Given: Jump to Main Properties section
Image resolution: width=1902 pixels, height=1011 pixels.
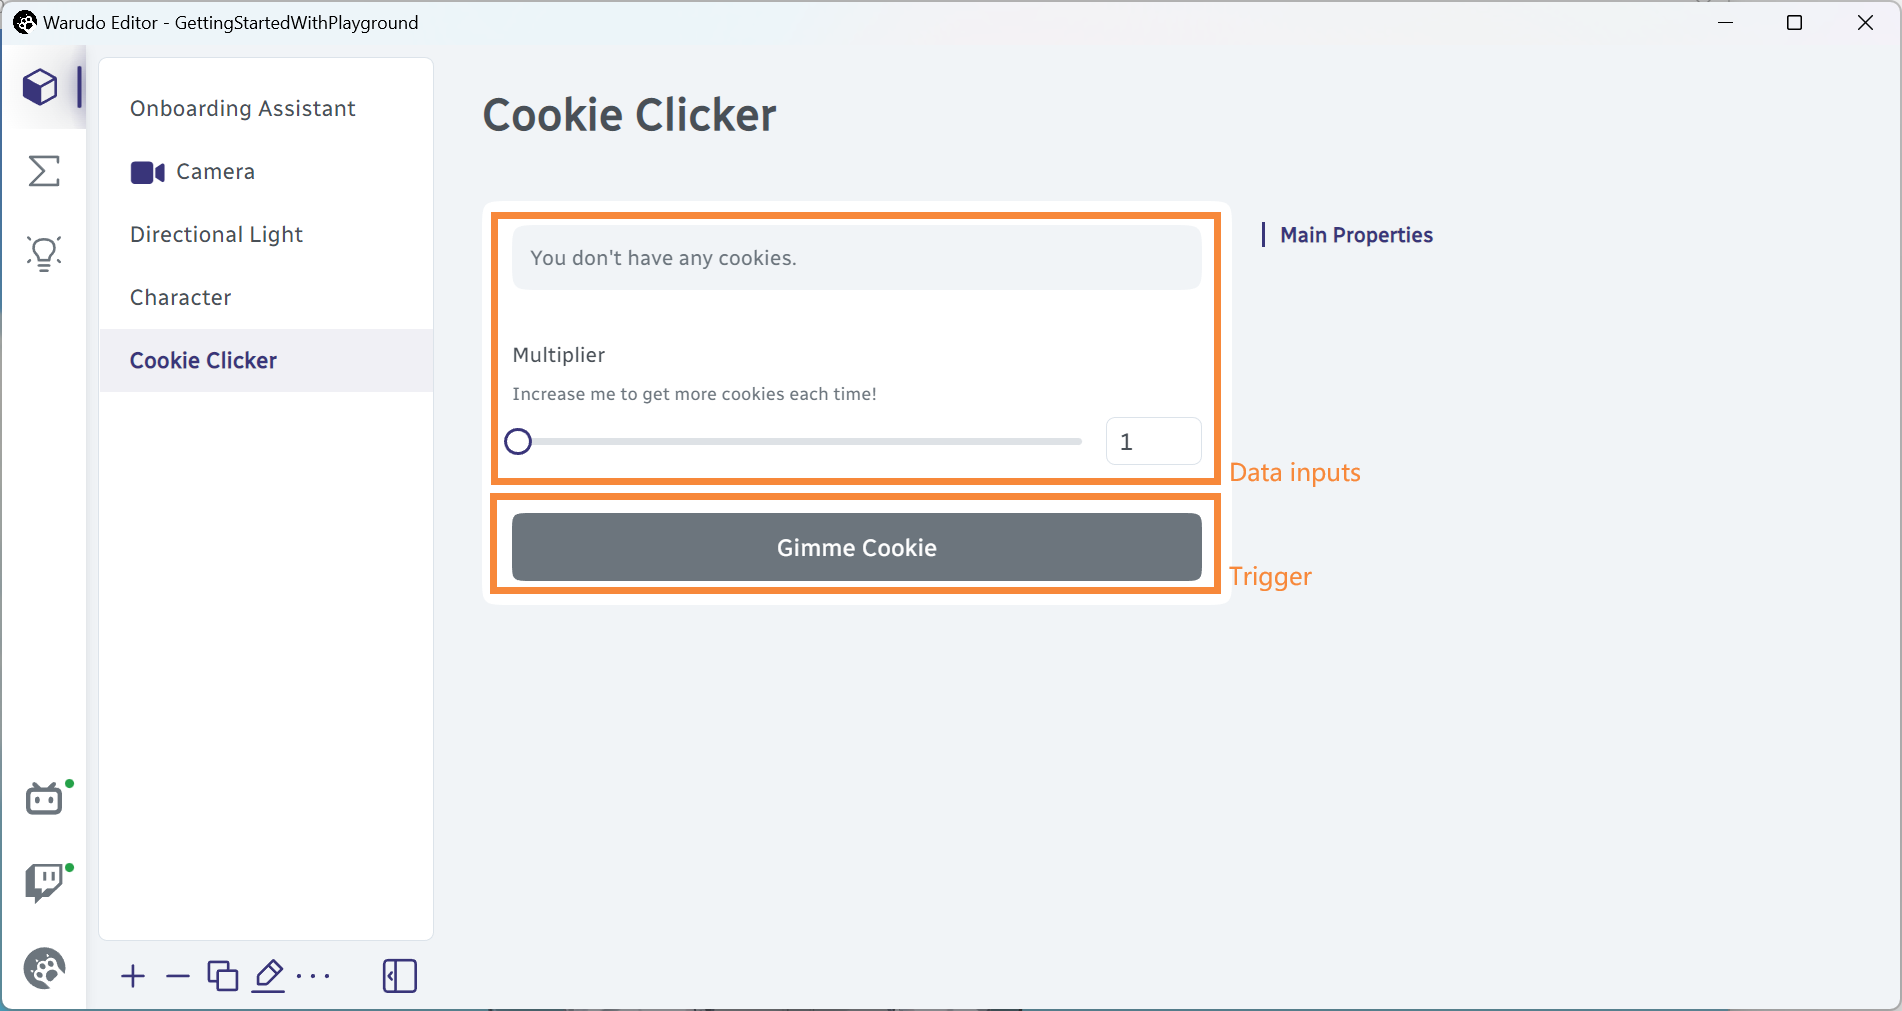Looking at the screenshot, I should click(x=1356, y=235).
